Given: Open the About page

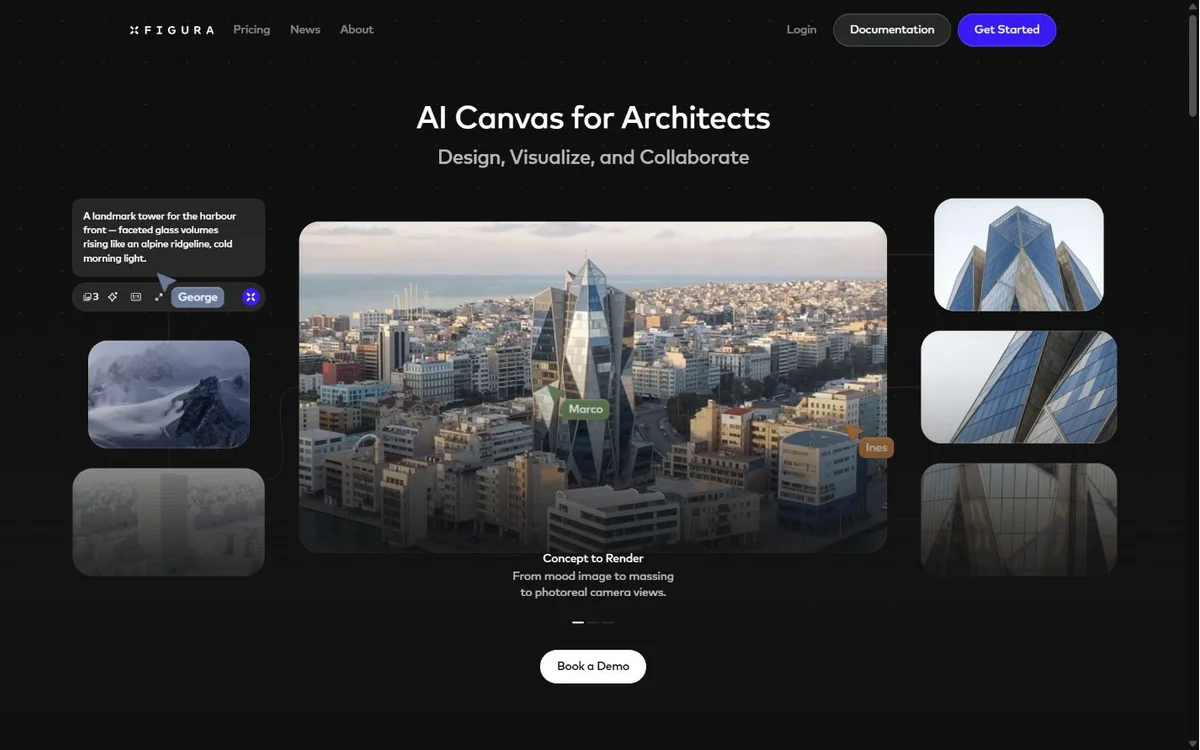Looking at the screenshot, I should (357, 30).
